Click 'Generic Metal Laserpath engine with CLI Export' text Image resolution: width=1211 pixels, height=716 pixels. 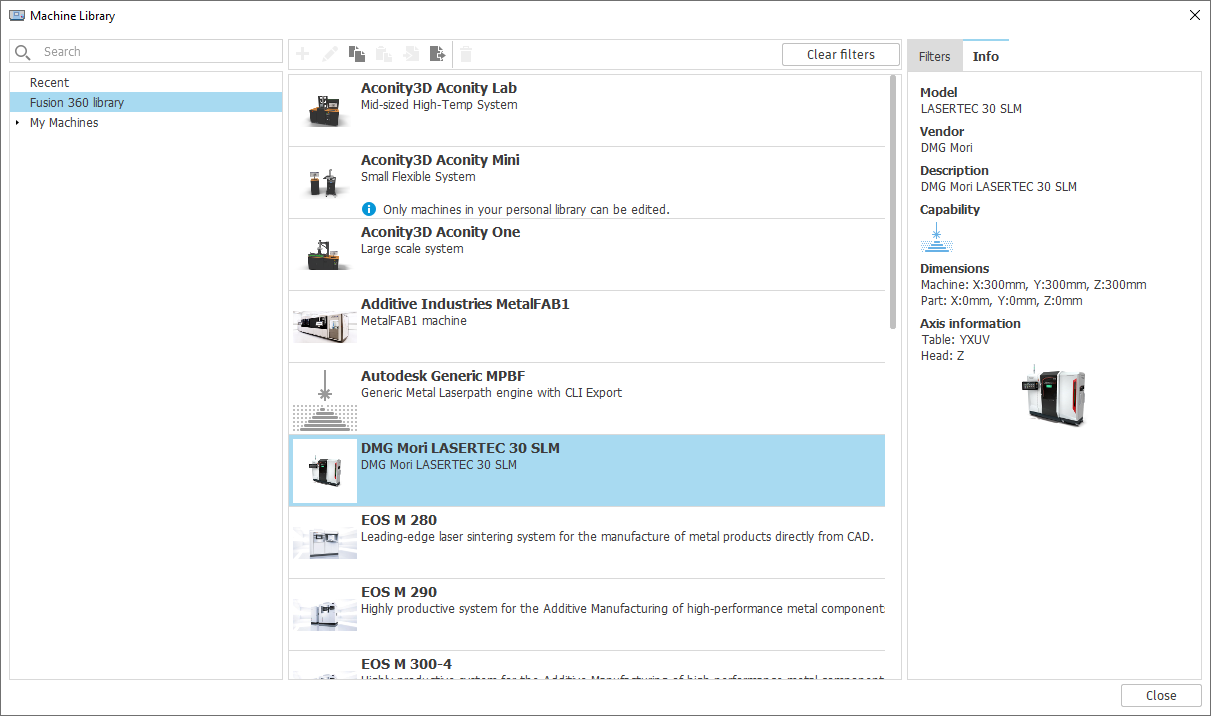click(x=491, y=393)
